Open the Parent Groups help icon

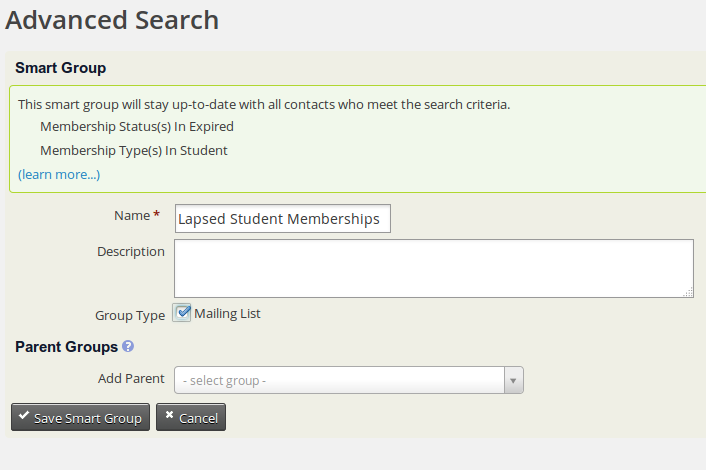[128, 346]
